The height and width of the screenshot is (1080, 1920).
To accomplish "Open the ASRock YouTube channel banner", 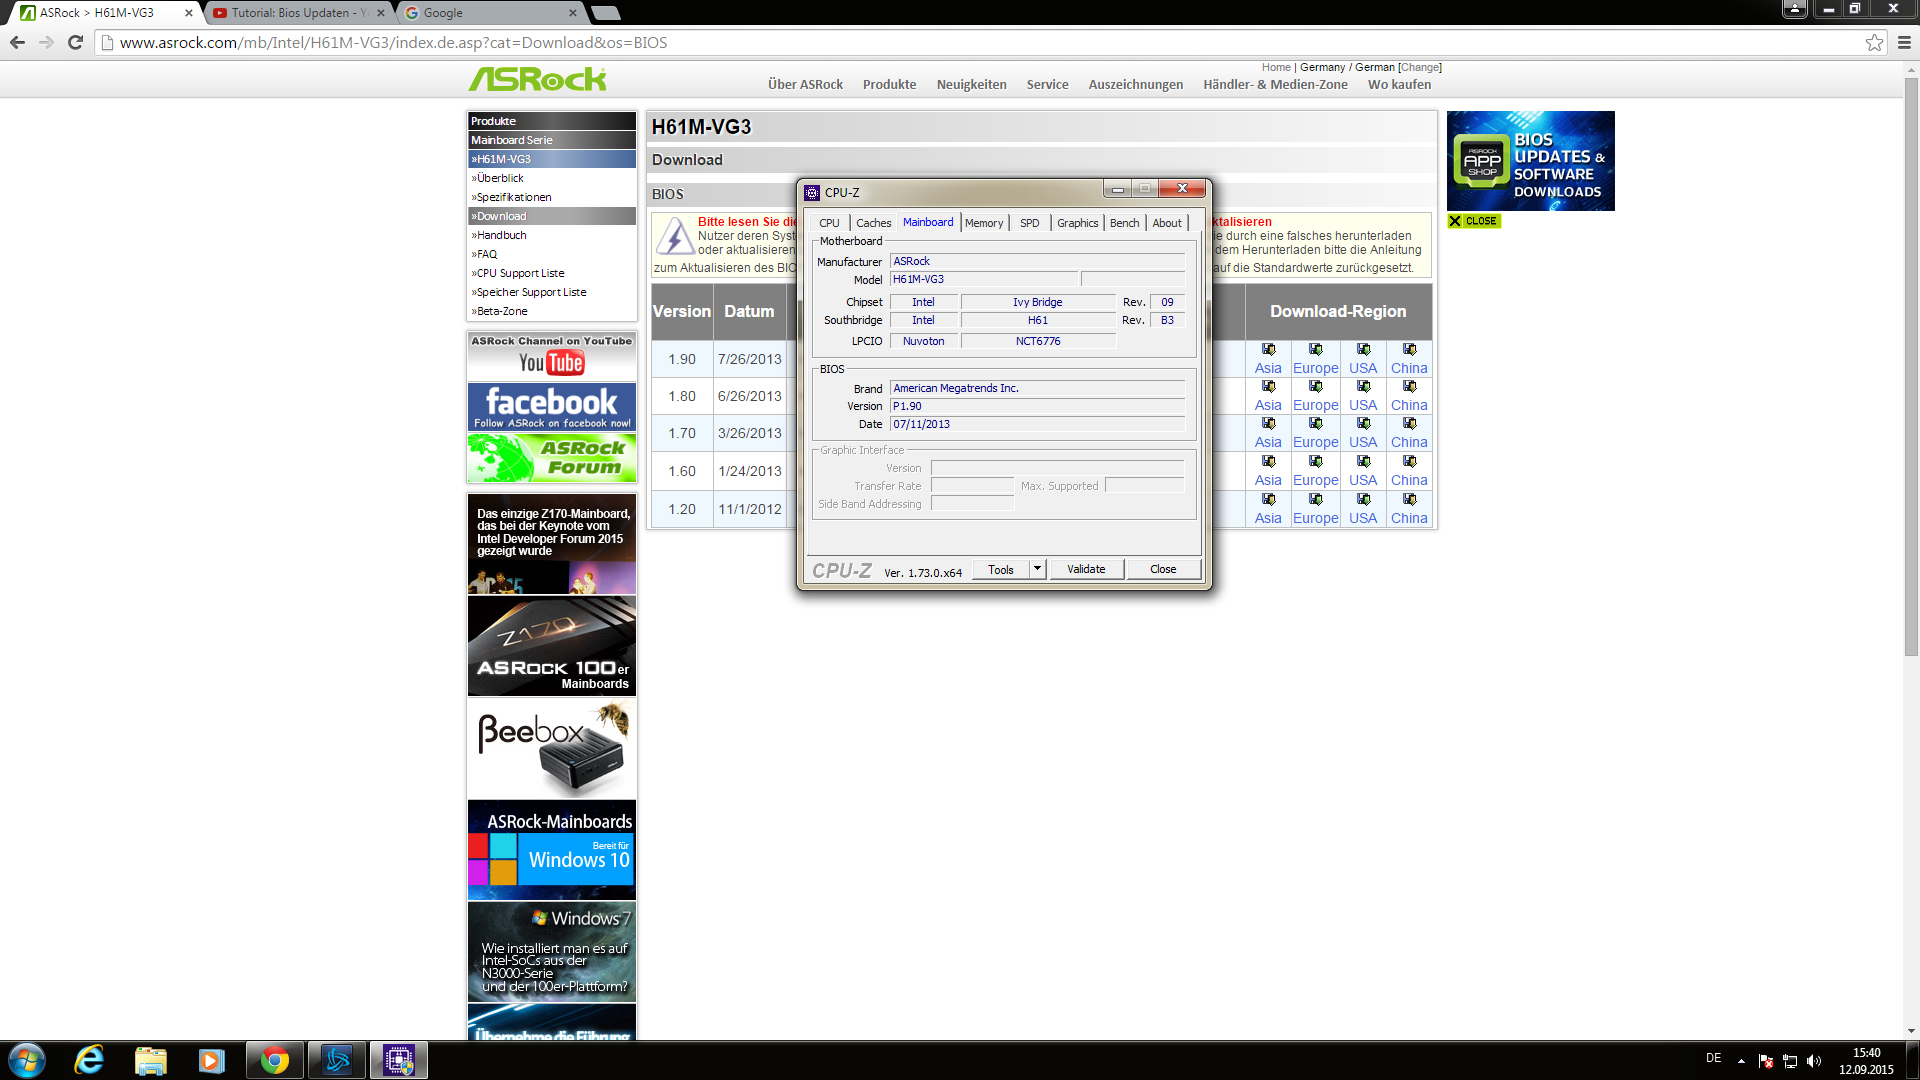I will pos(552,356).
